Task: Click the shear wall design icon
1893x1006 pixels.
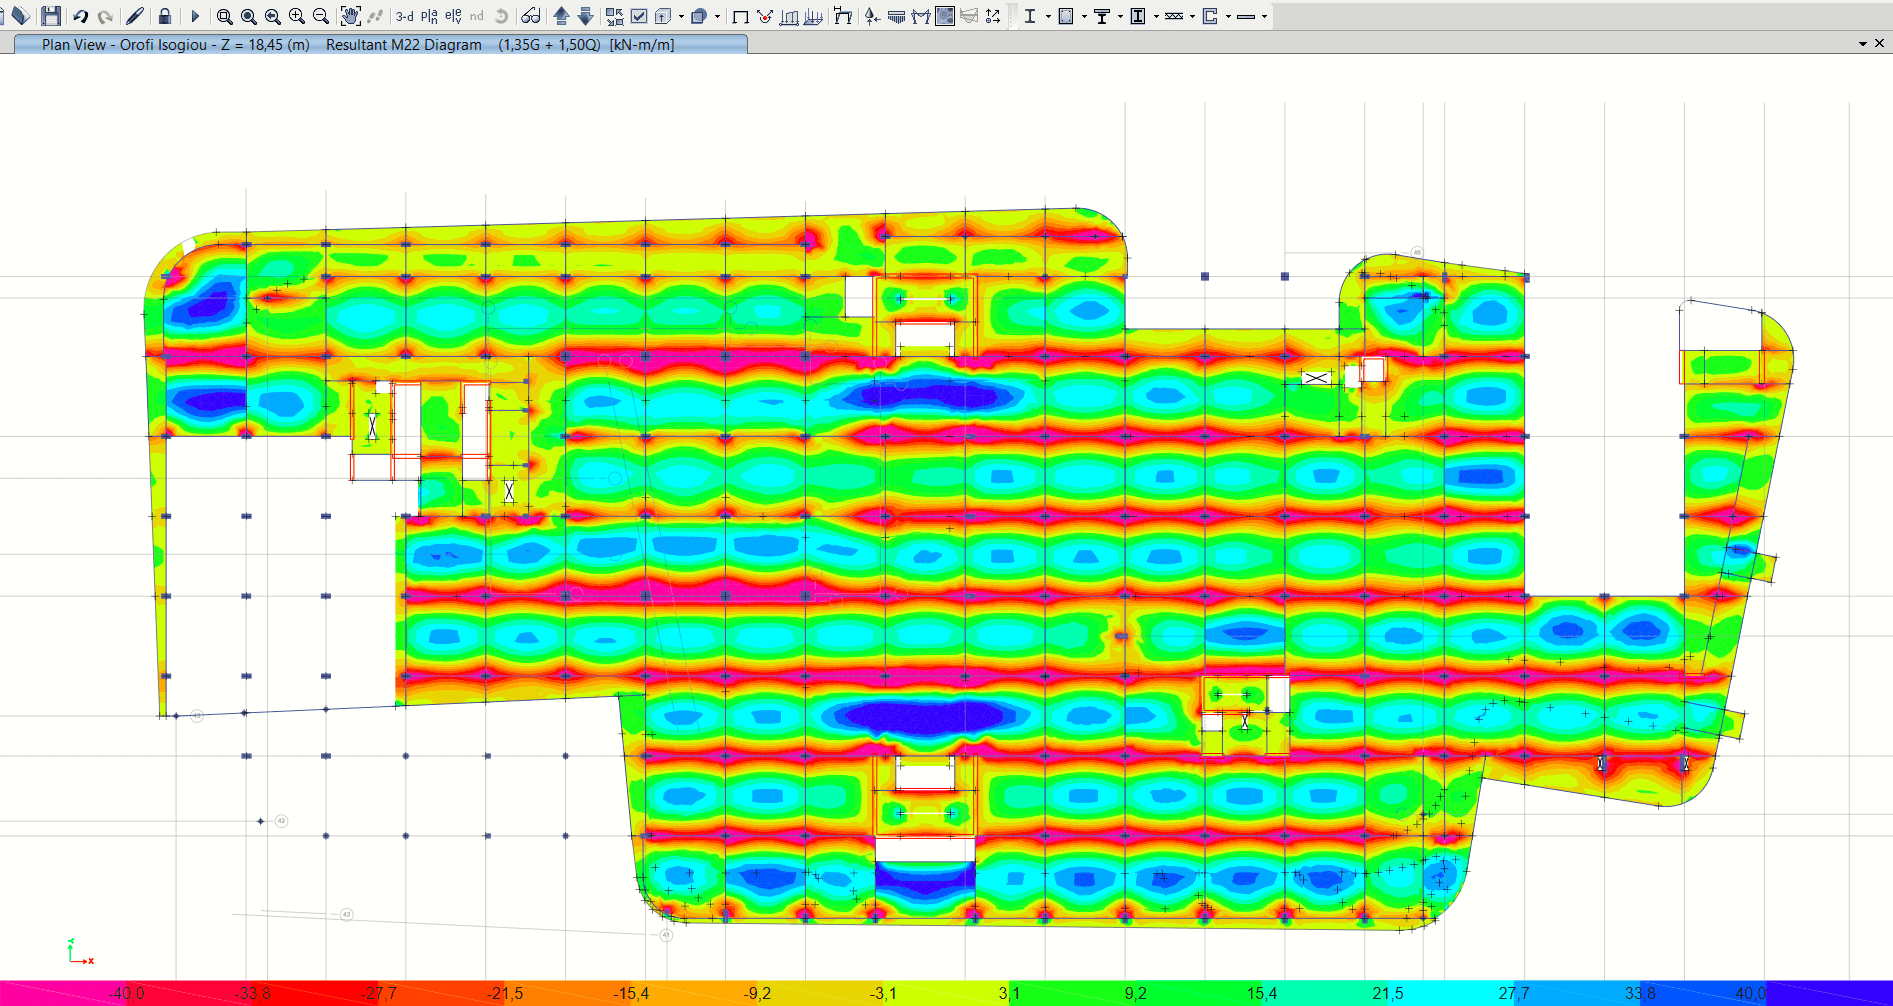Action: [1210, 16]
